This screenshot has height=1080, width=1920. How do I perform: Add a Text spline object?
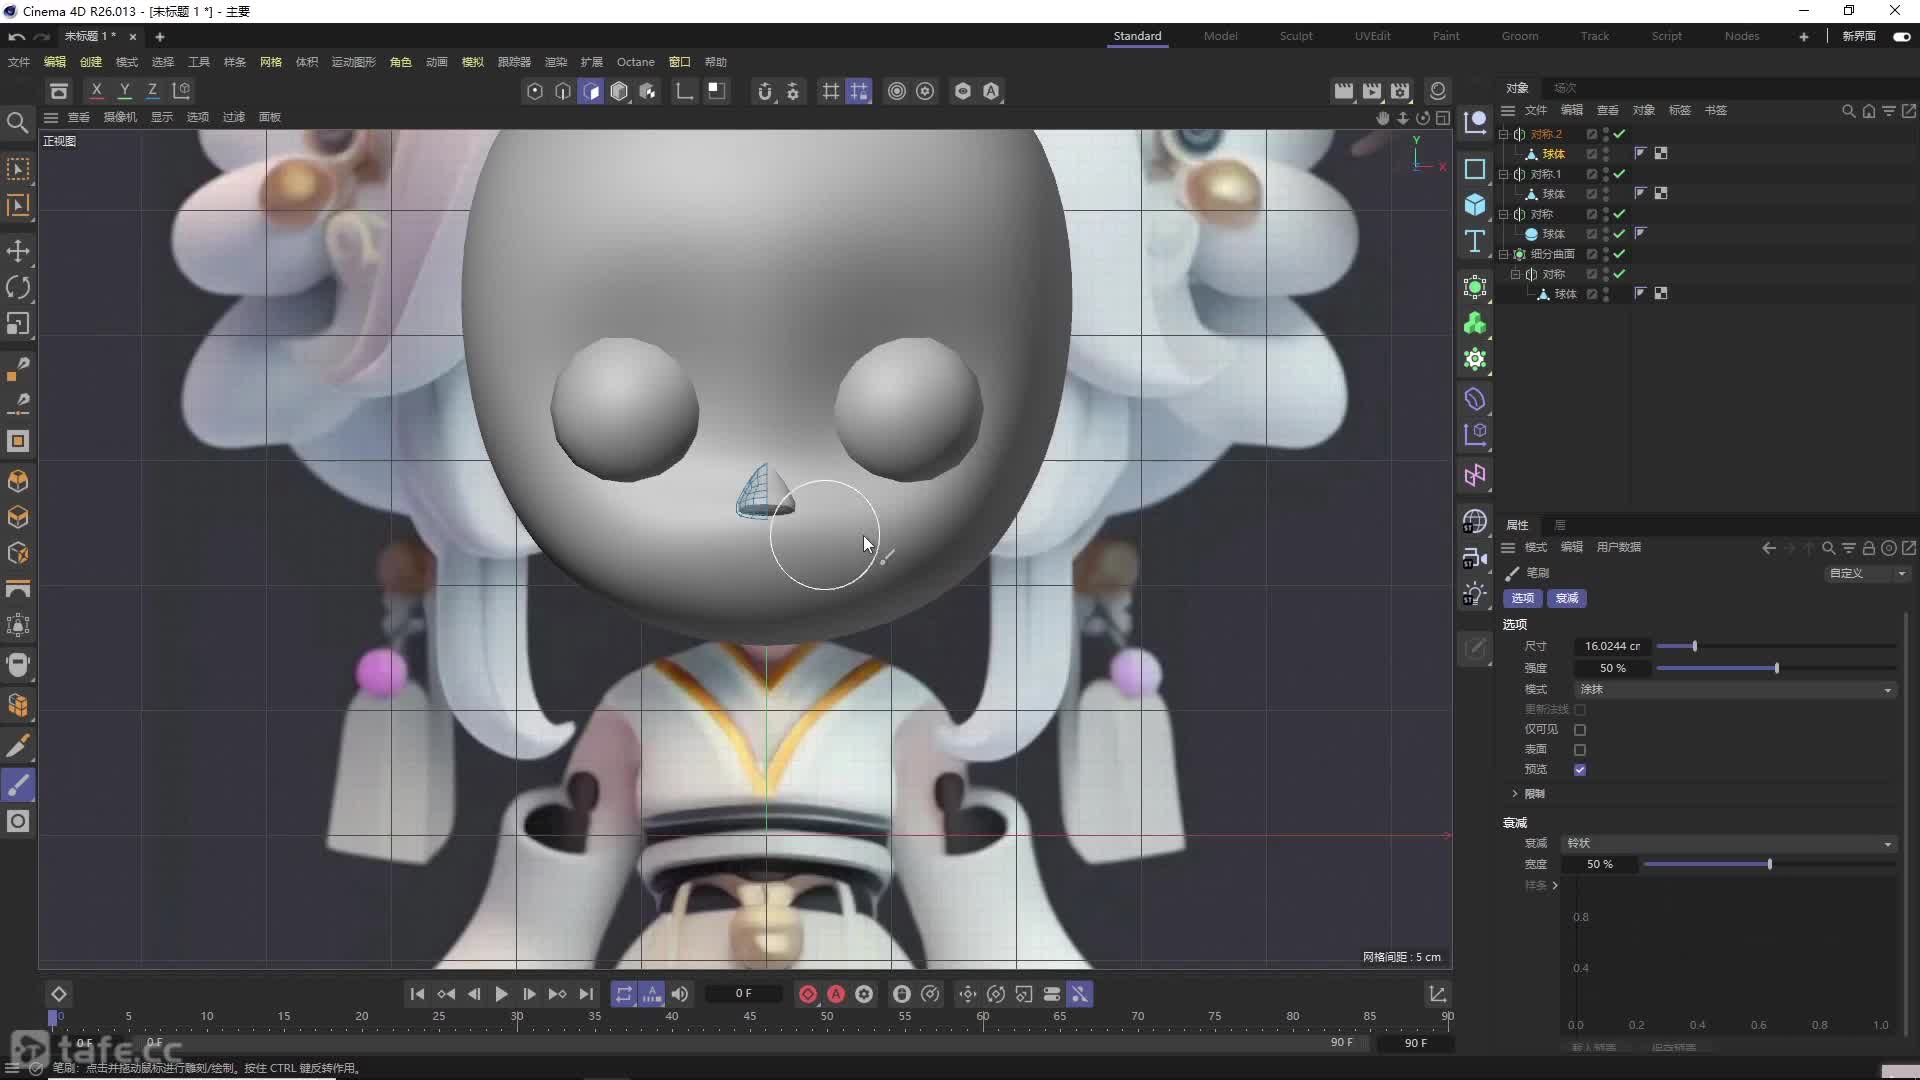point(1475,241)
